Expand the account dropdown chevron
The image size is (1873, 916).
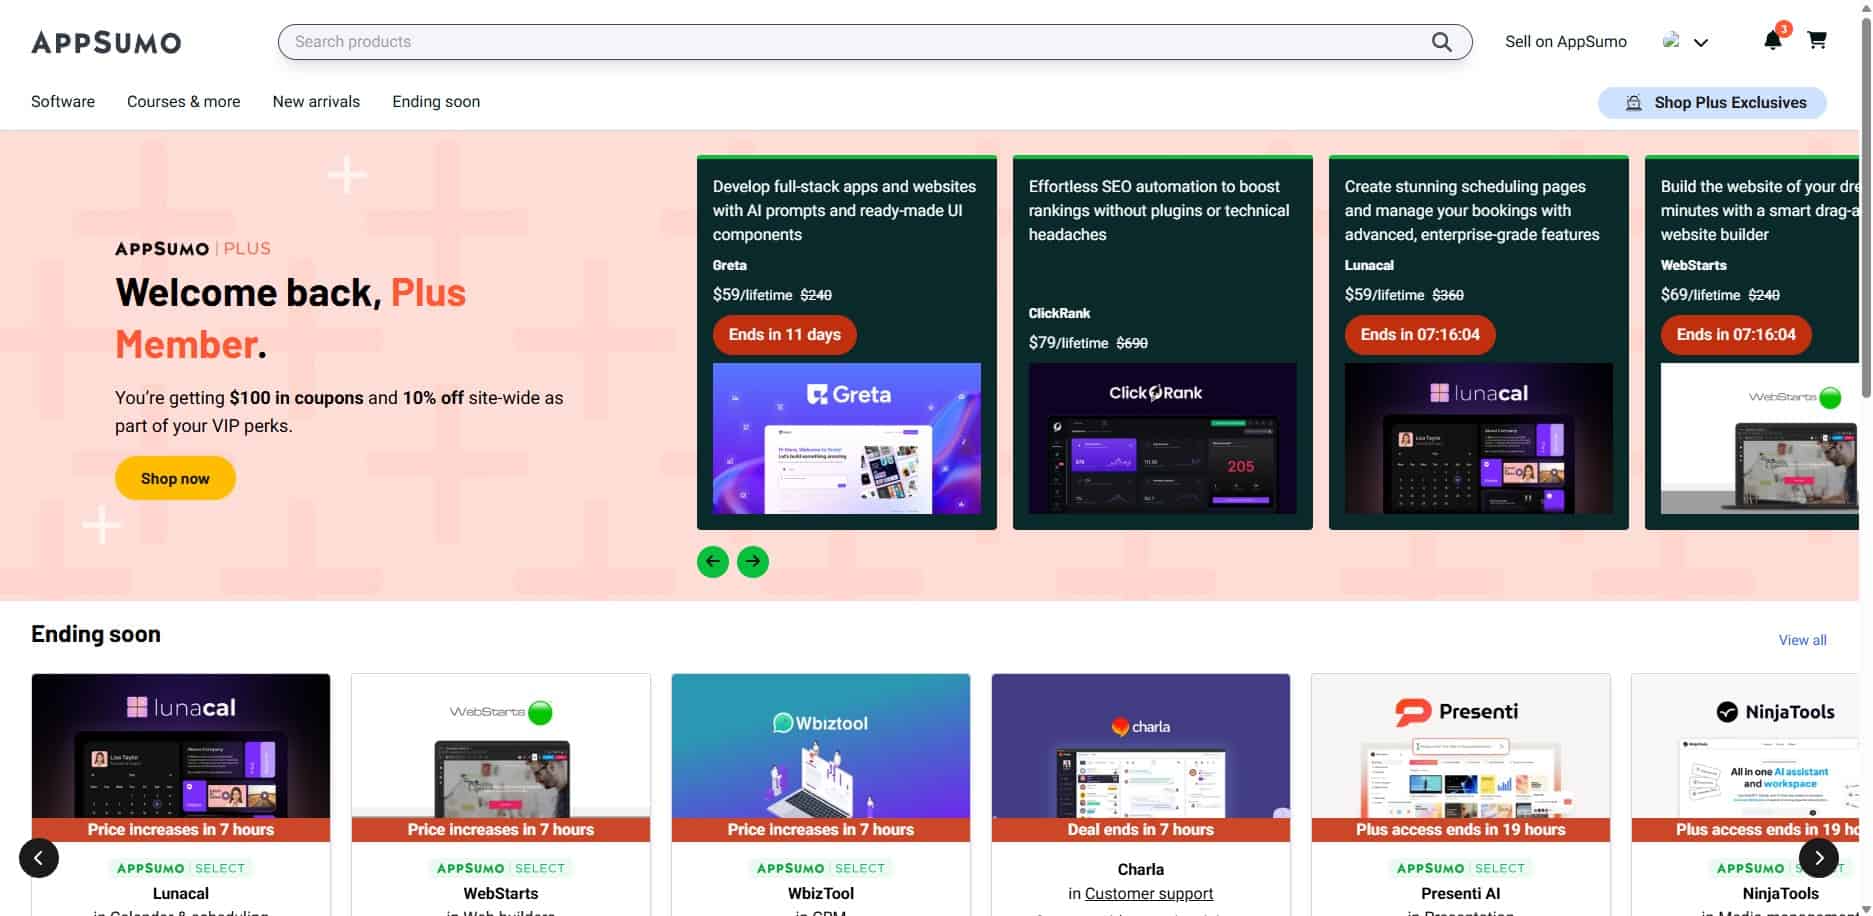[x=1700, y=42]
